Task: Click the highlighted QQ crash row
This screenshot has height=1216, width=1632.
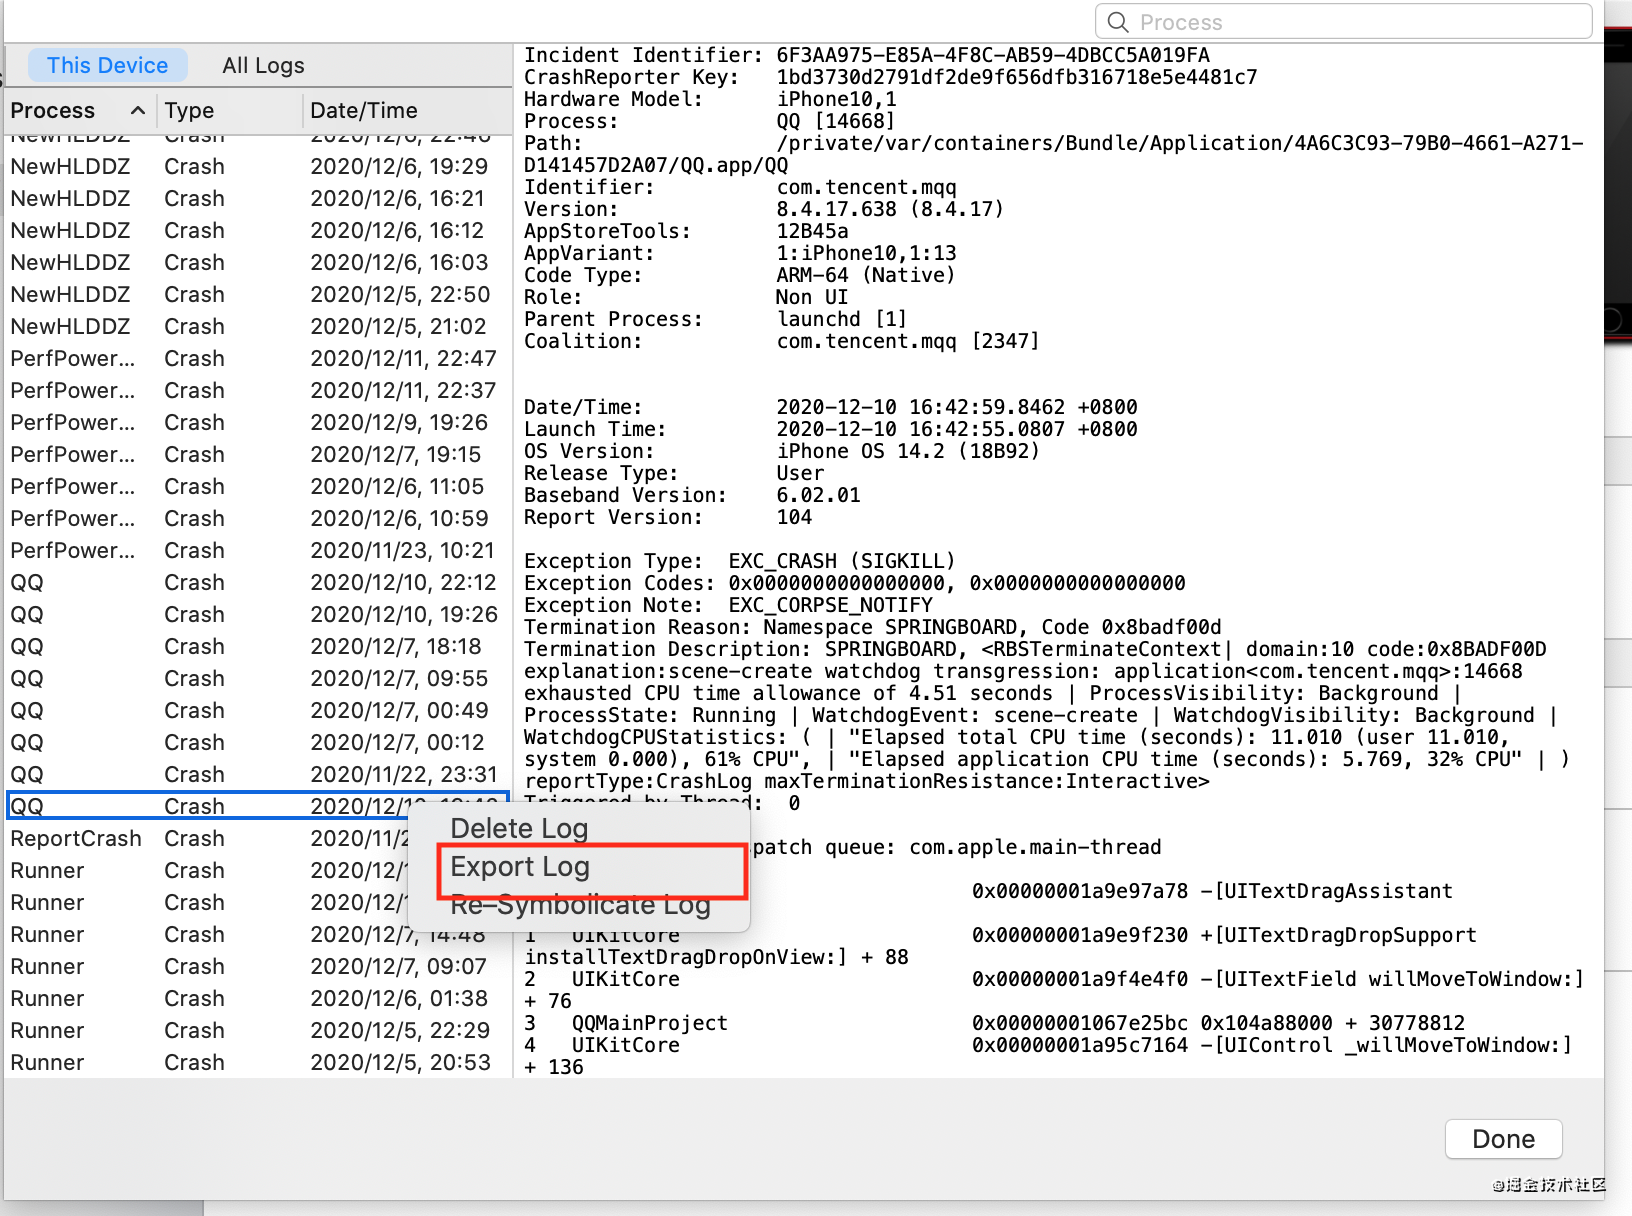Action: pyautogui.click(x=258, y=806)
